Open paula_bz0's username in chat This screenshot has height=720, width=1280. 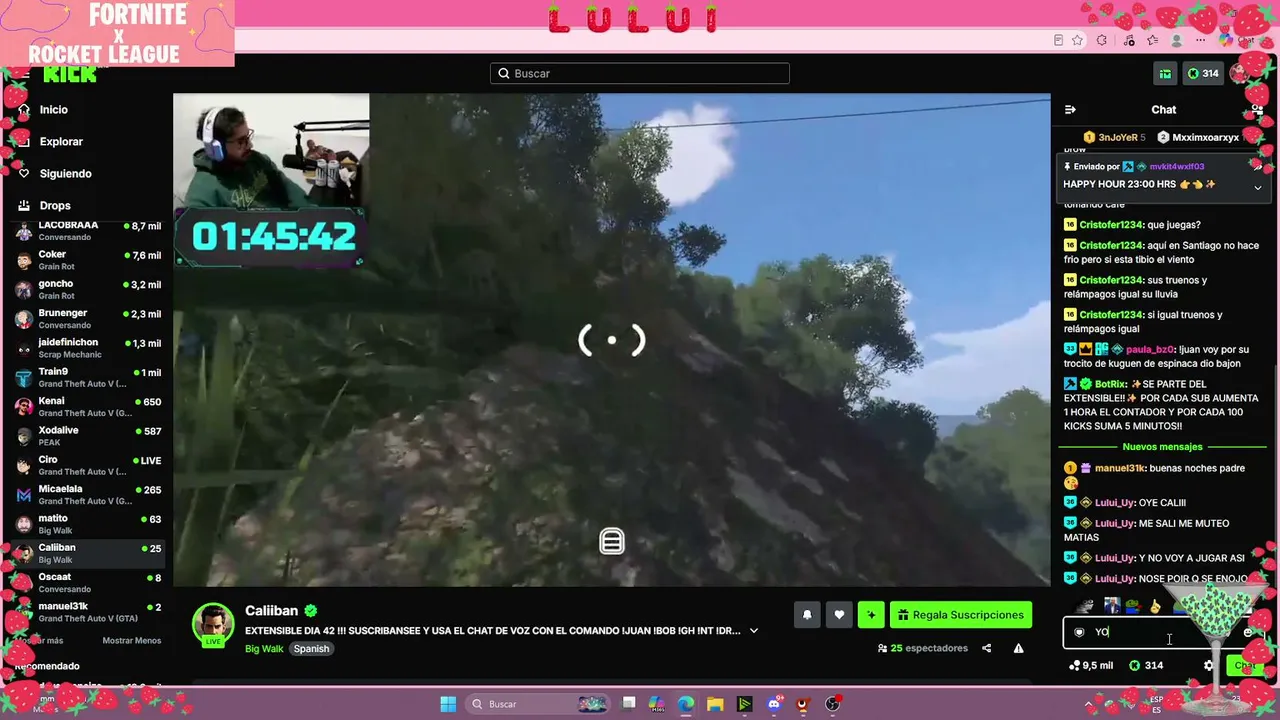[x=1150, y=350]
